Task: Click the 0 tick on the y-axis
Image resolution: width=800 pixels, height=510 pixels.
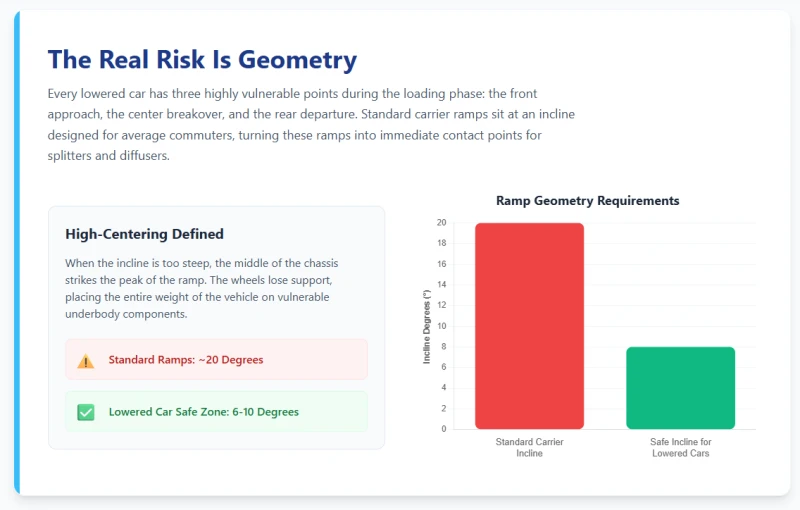Action: pos(444,429)
